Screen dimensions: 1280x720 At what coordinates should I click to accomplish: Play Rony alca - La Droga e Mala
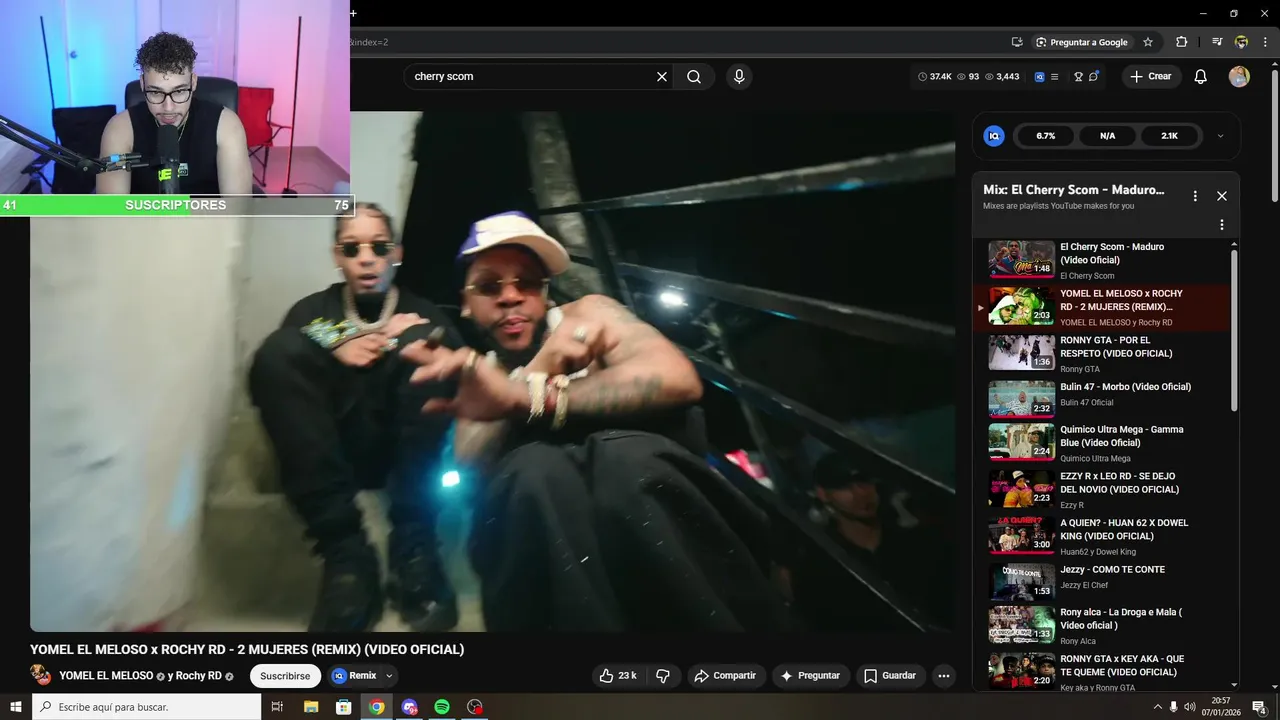pyautogui.click(x=1105, y=626)
